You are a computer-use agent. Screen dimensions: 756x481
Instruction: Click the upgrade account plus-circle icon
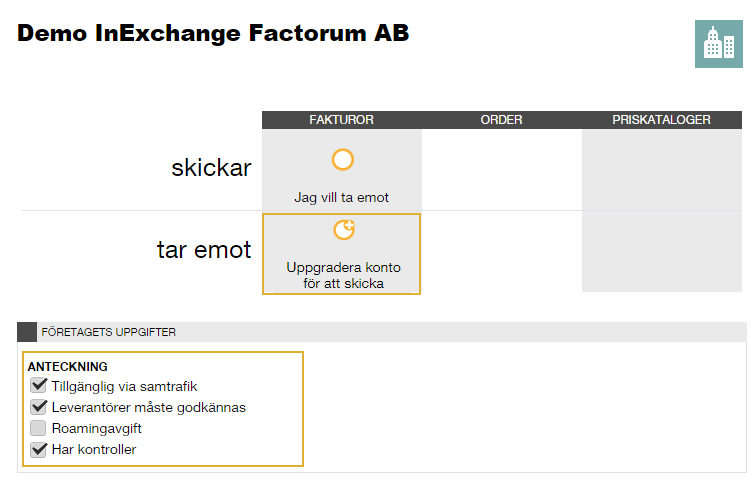coord(344,229)
